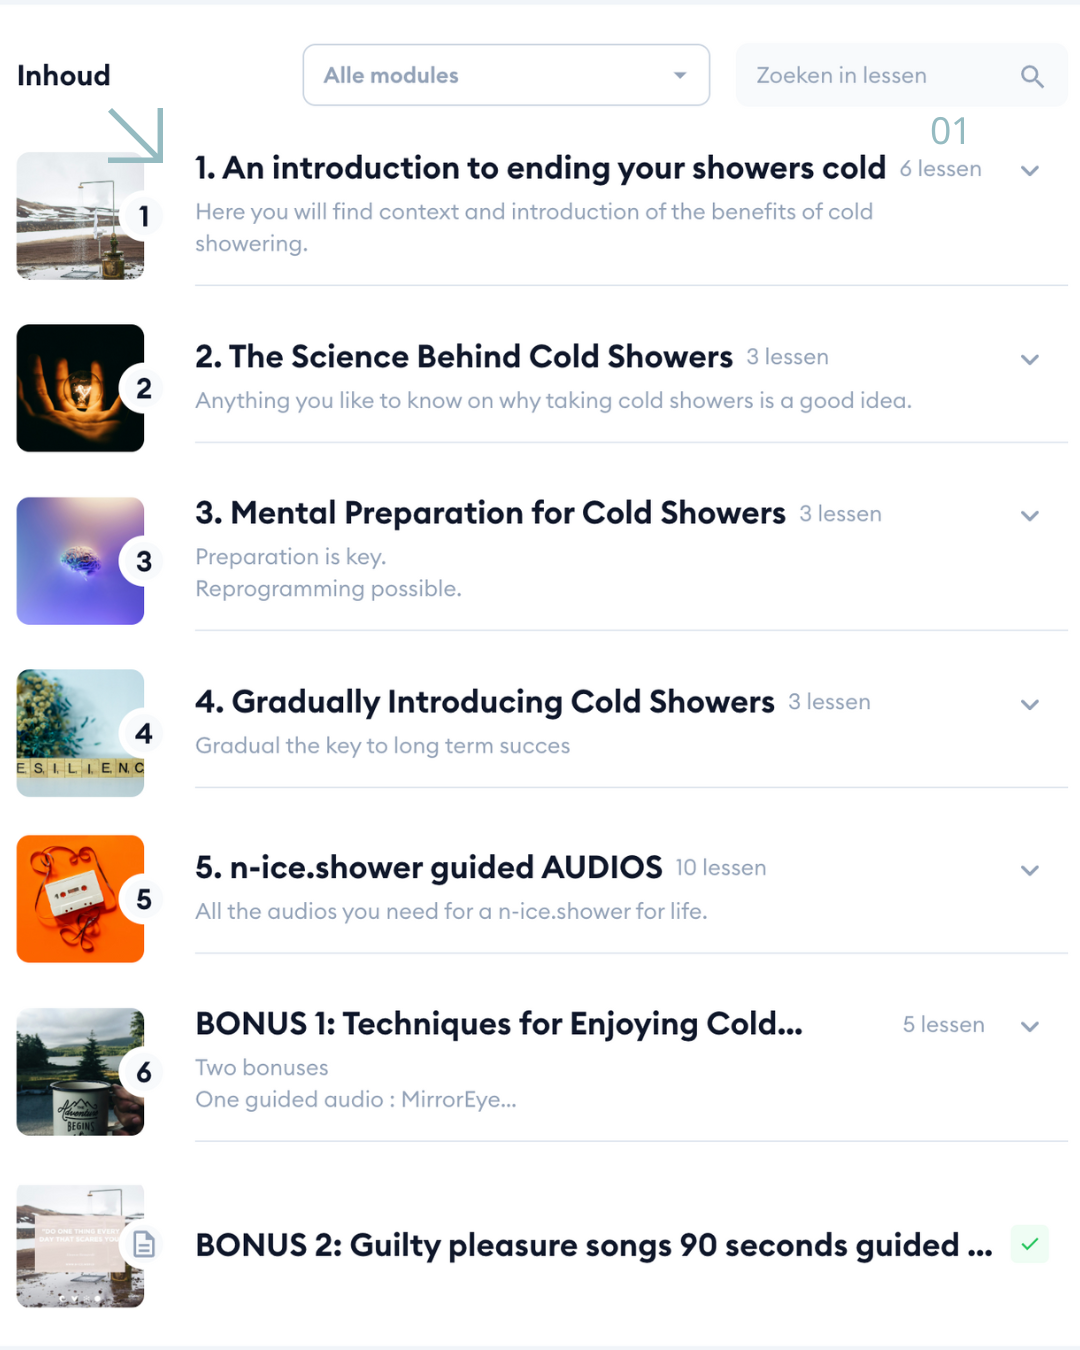Expand The Science Behind Cold Showers chevron

tap(1030, 360)
